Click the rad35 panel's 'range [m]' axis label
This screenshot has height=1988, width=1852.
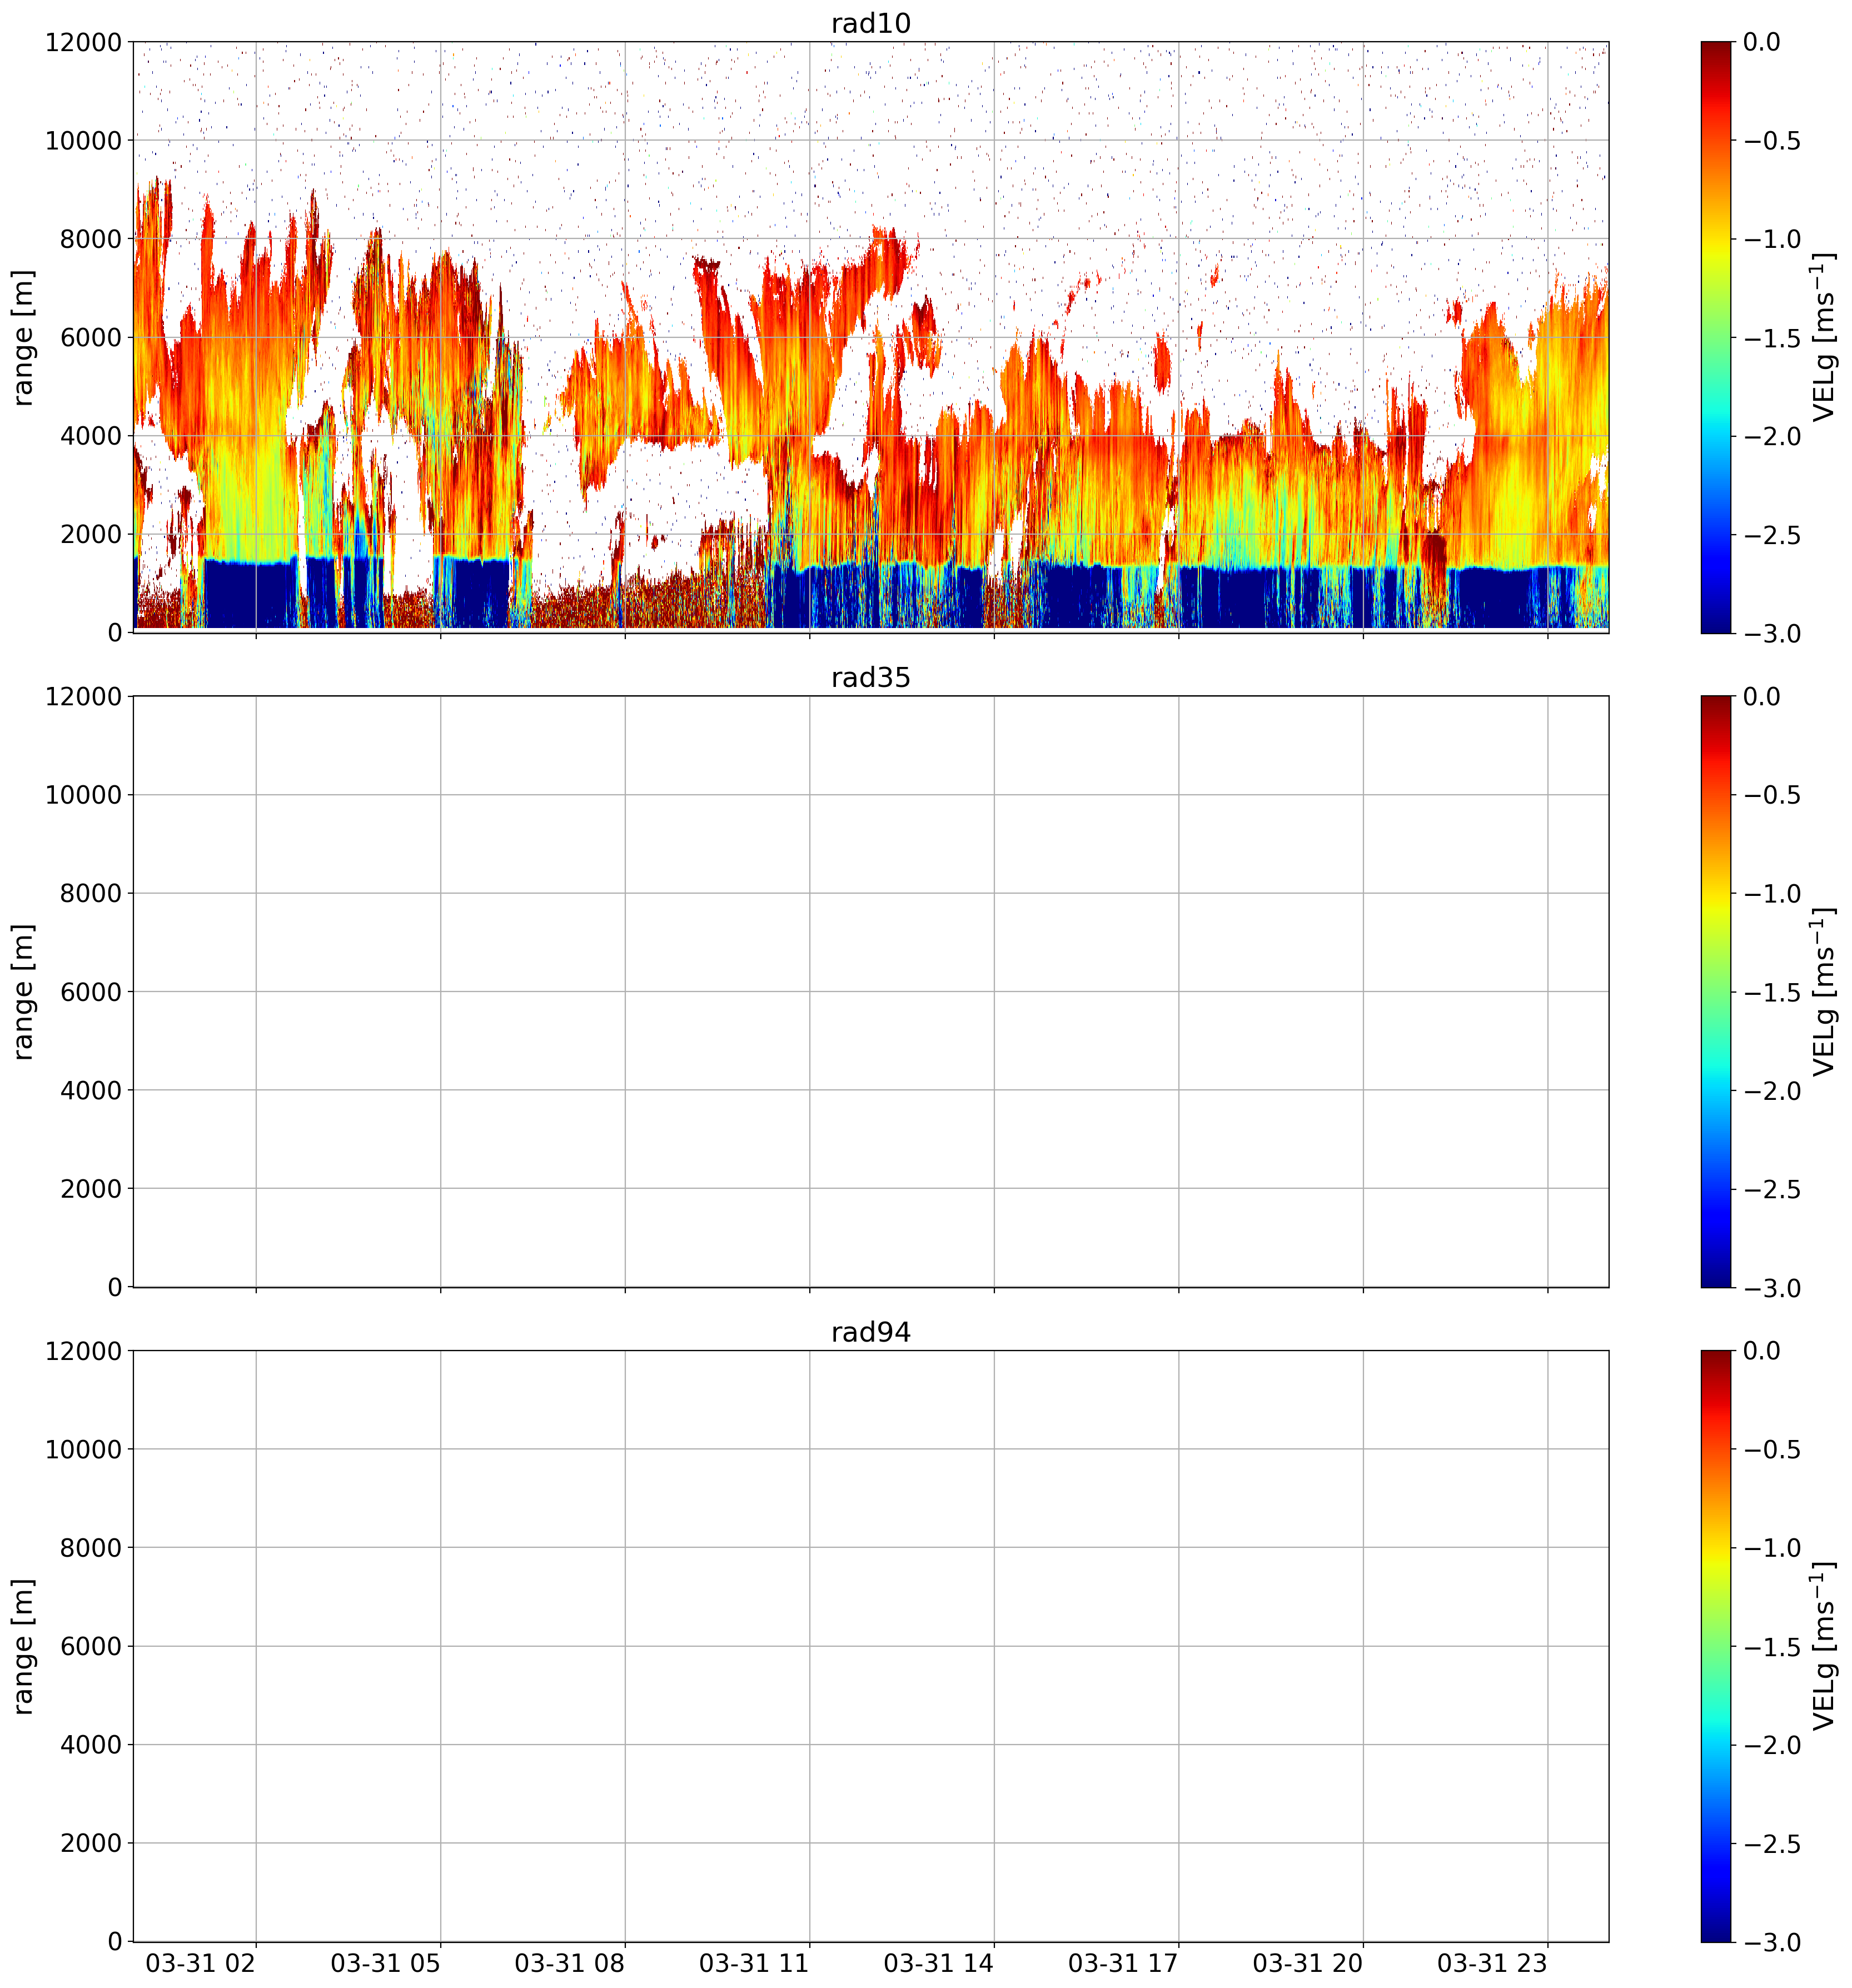(23, 992)
